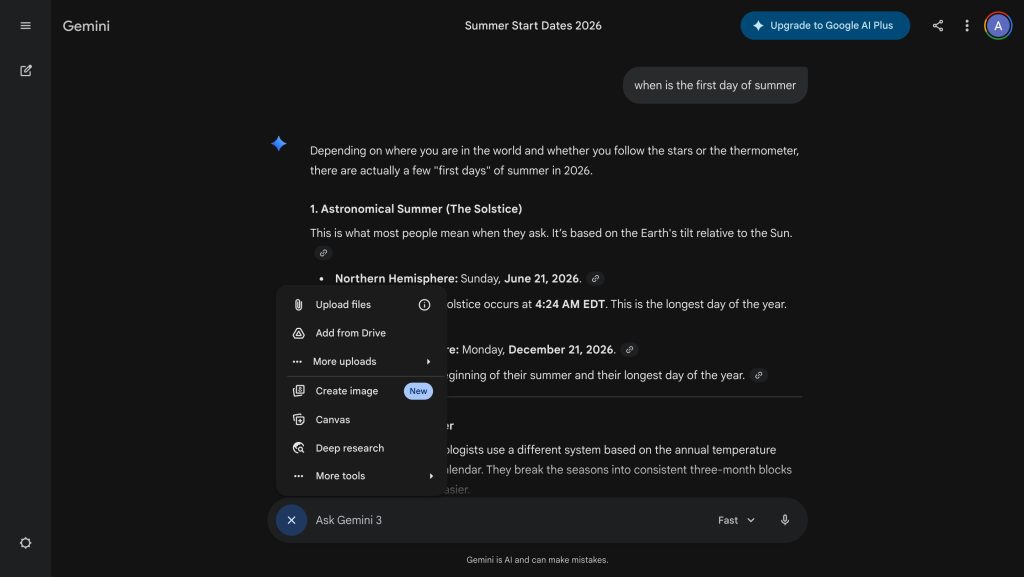The height and width of the screenshot is (577, 1024).
Task: Click the info icon beside Upload files
Action: click(x=424, y=305)
